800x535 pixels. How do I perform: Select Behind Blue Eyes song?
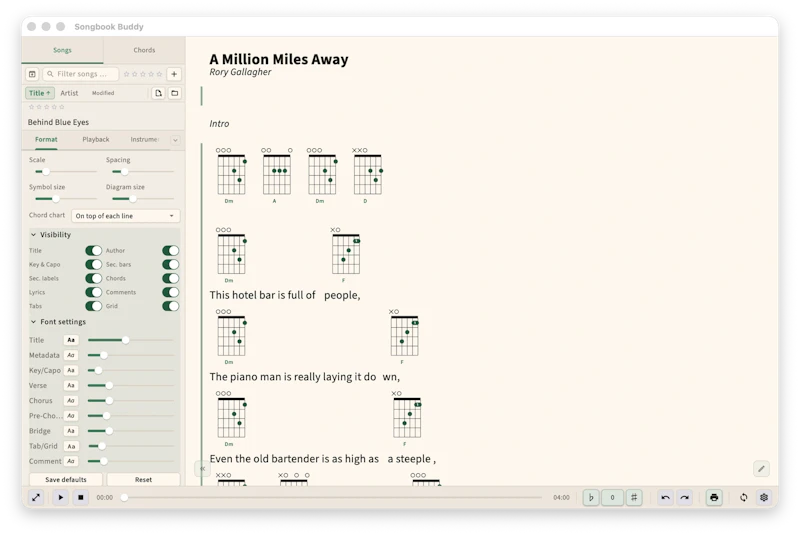(x=58, y=122)
